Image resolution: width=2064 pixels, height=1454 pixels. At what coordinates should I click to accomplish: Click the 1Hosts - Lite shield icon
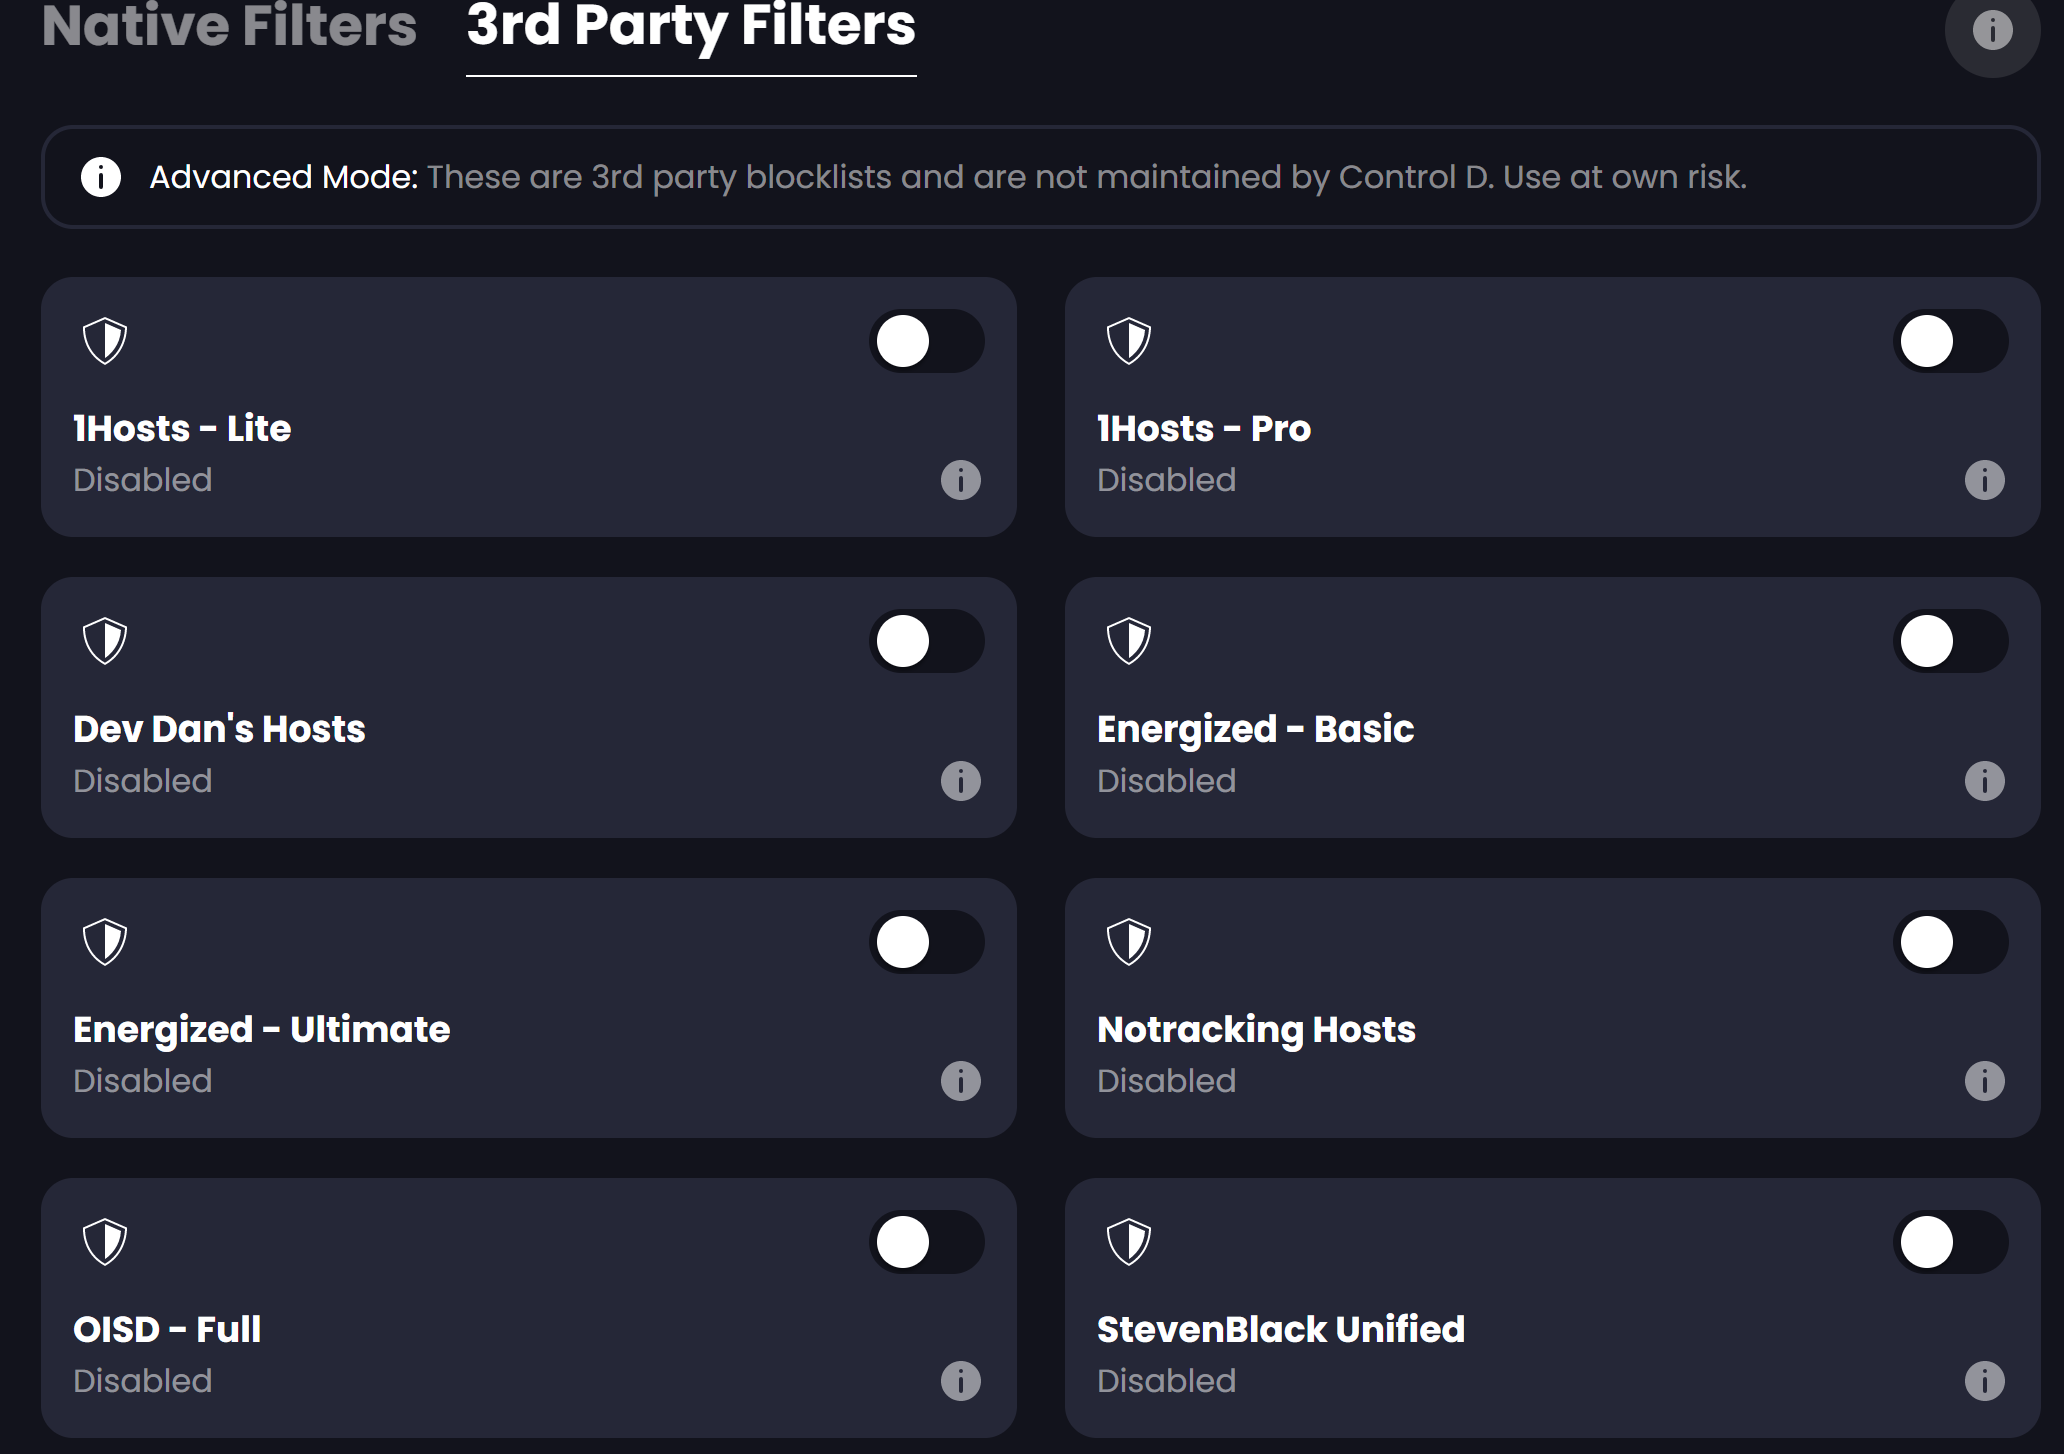[105, 341]
